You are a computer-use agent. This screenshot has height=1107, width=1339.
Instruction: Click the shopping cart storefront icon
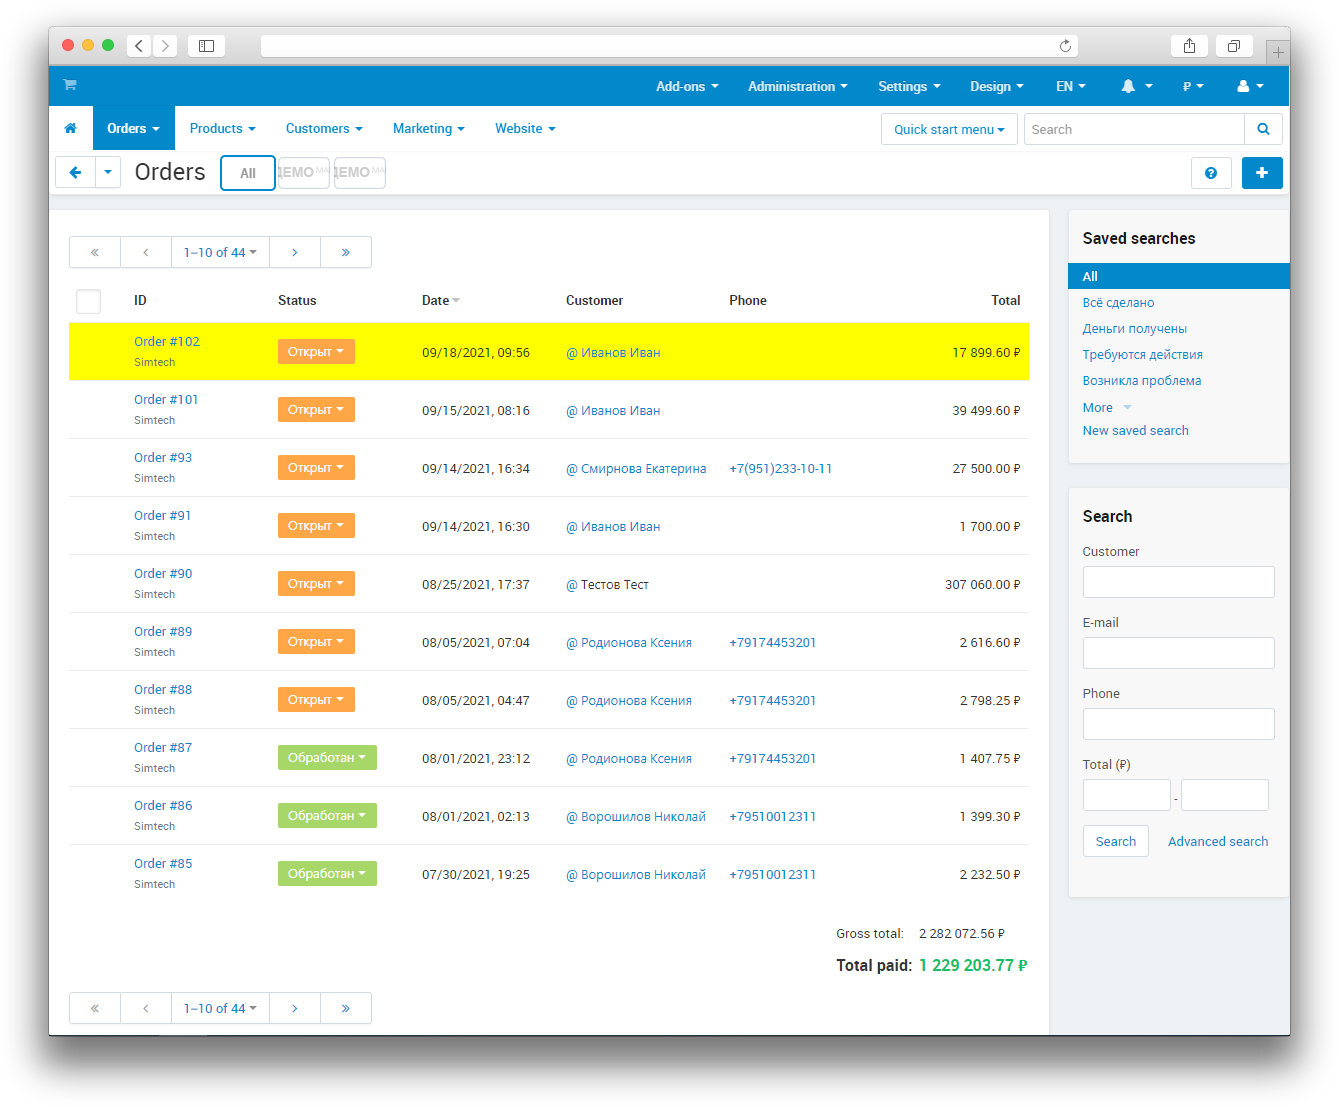tap(70, 85)
